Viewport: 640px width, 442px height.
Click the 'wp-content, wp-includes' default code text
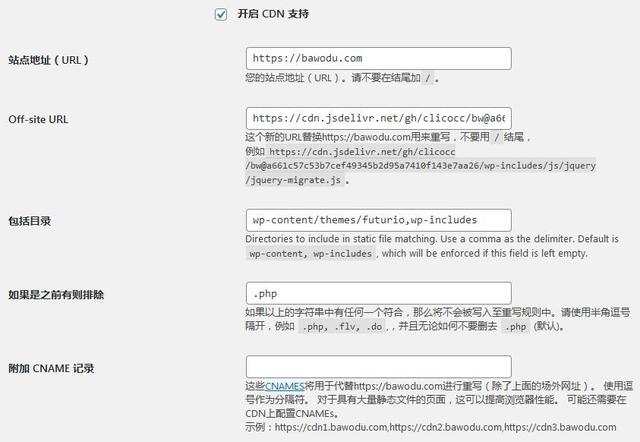coord(310,254)
